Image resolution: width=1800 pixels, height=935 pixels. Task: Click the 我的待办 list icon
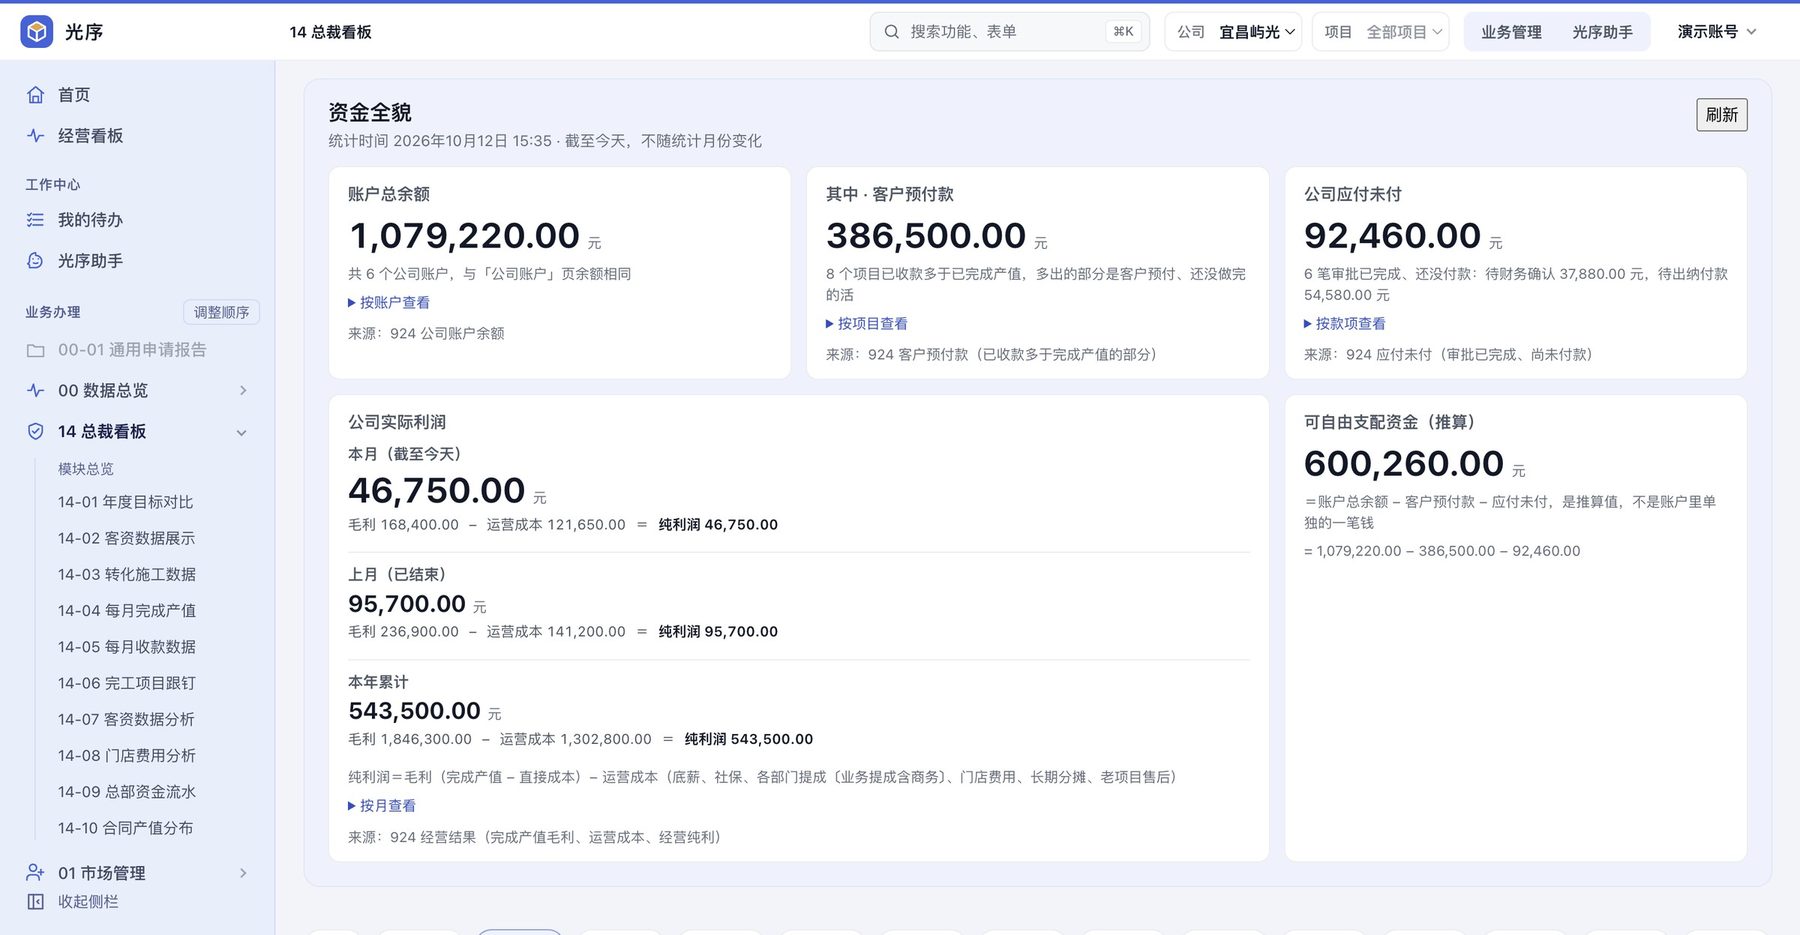36,220
